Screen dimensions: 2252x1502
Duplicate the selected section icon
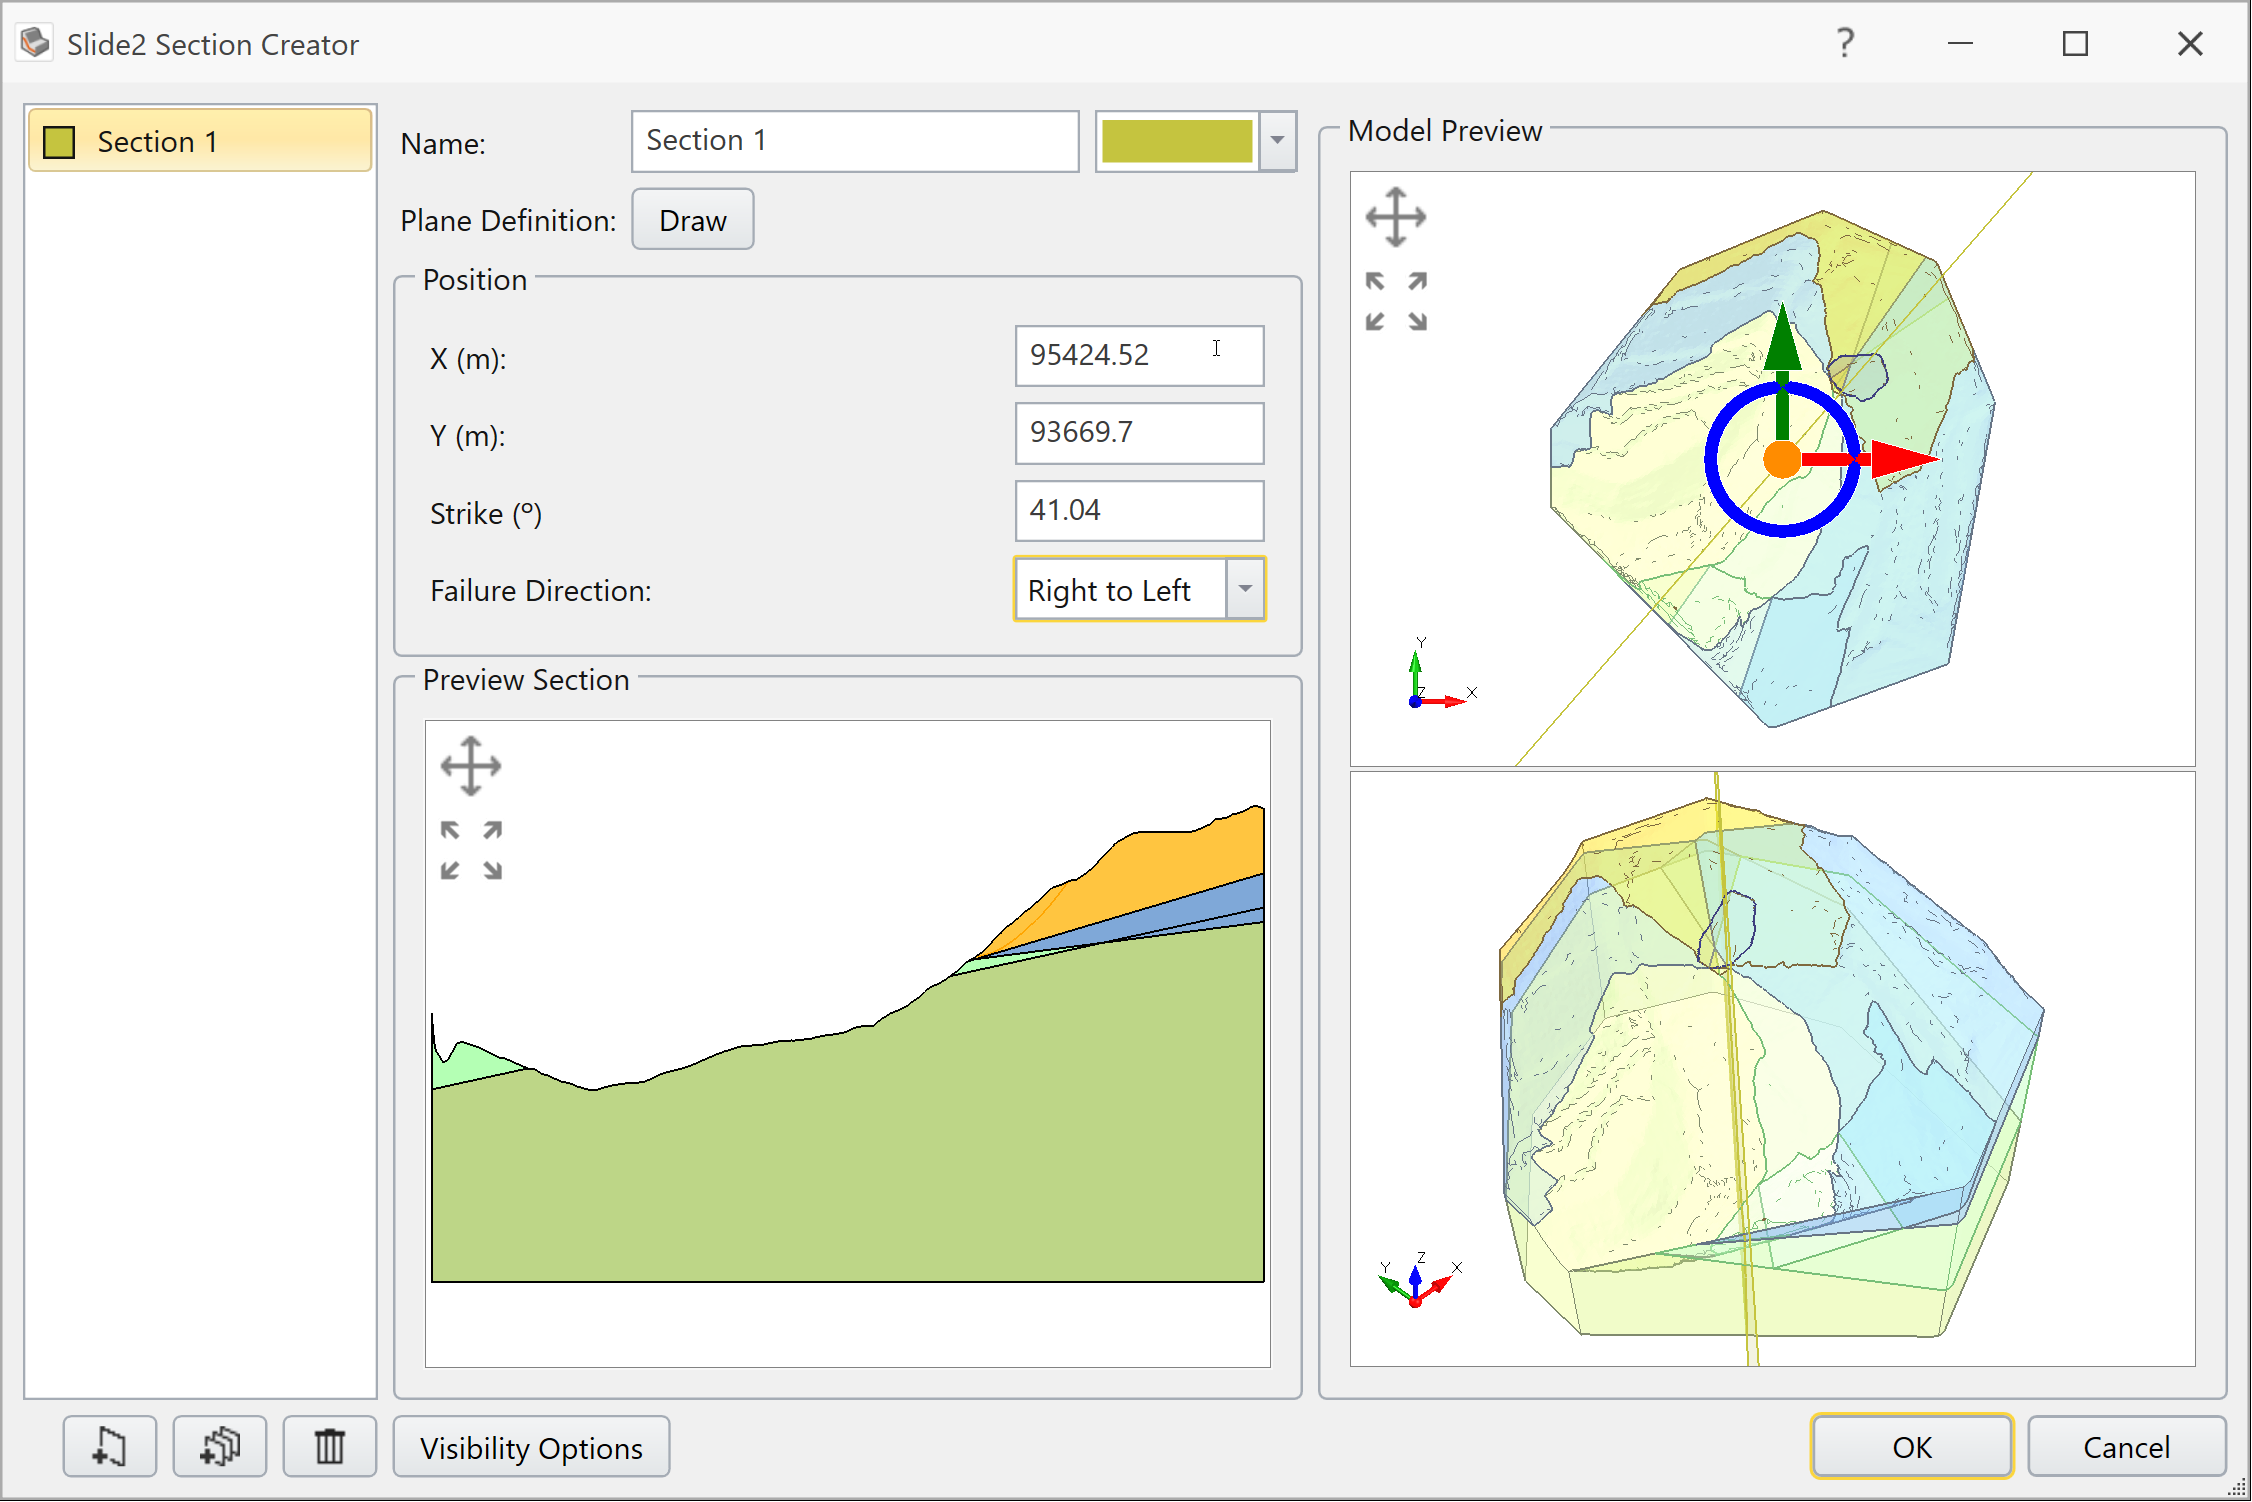[220, 1446]
